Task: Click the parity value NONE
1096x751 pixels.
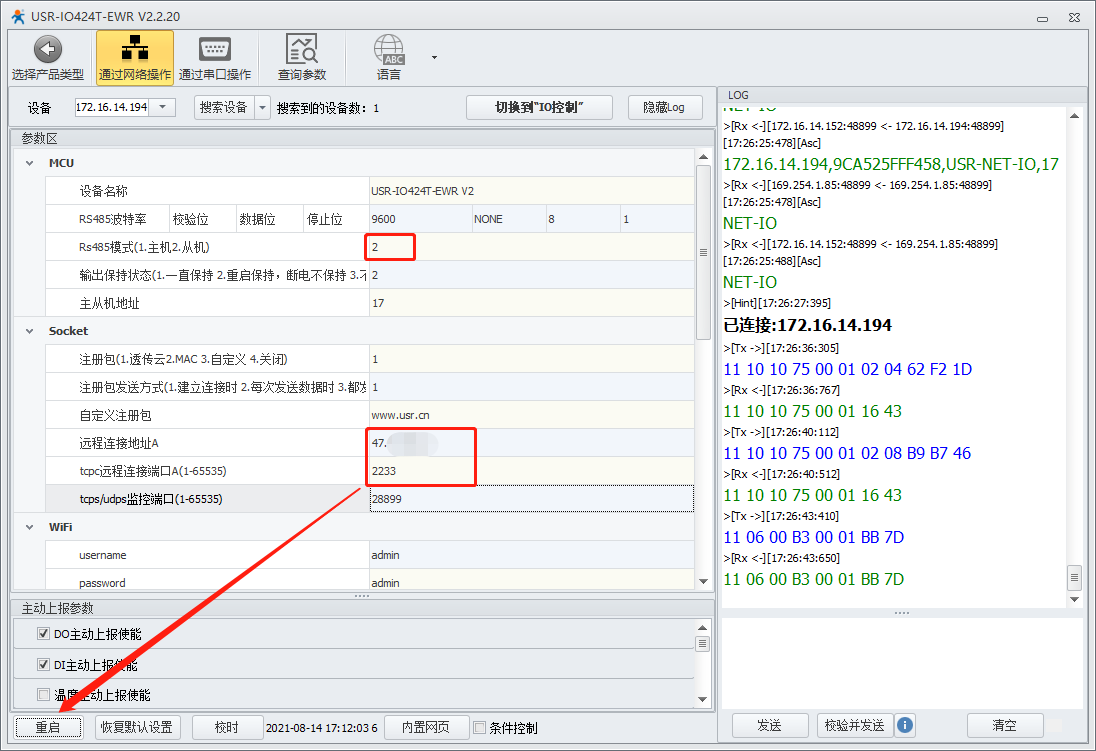Action: tap(509, 219)
